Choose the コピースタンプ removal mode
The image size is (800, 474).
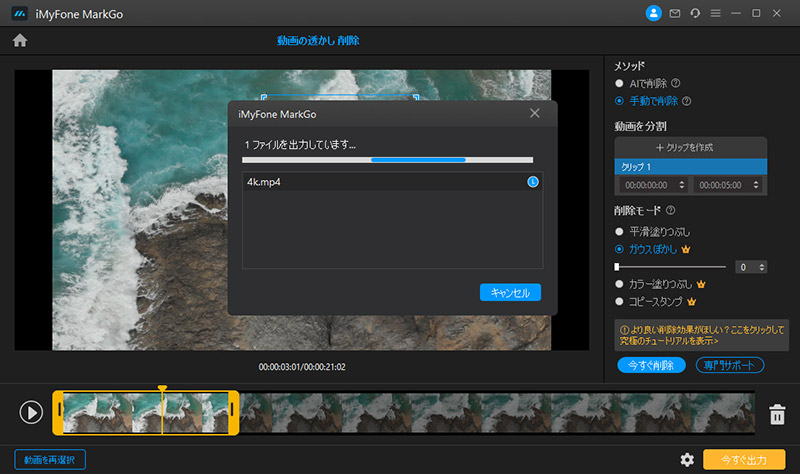pyautogui.click(x=620, y=300)
